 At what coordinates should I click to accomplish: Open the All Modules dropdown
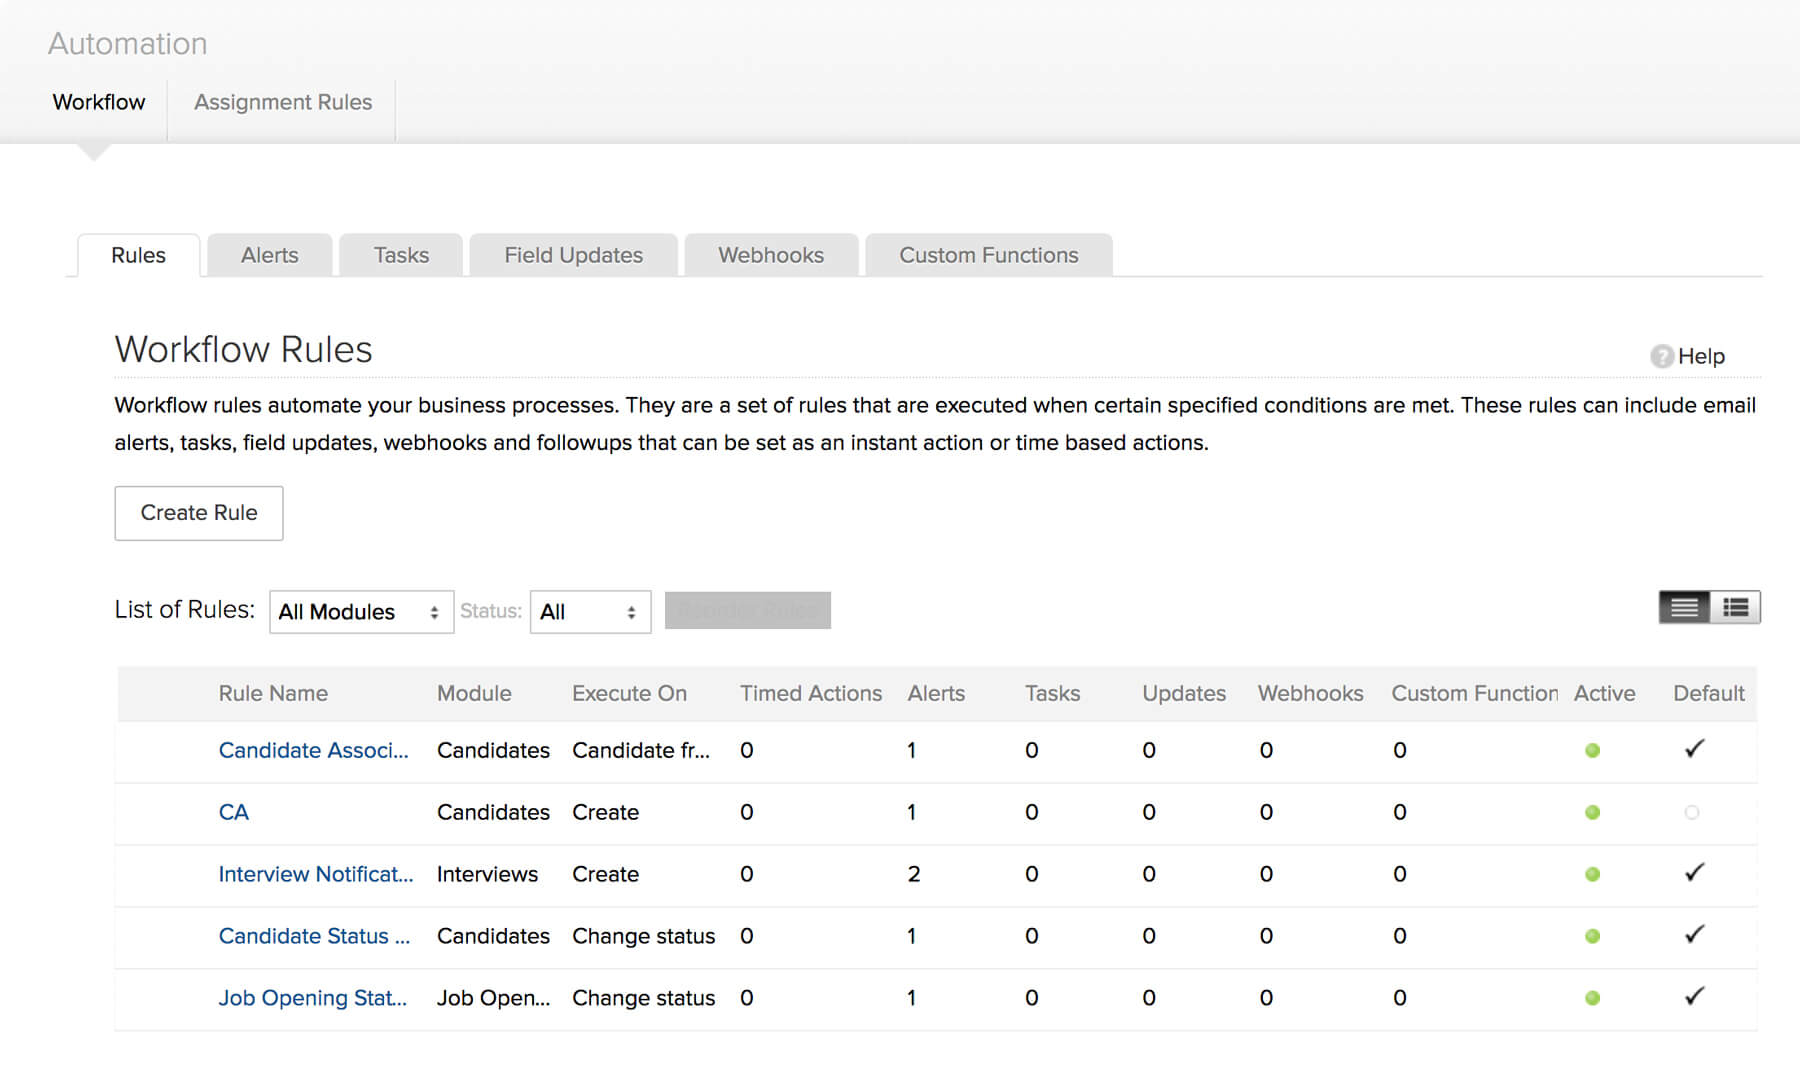coord(360,611)
